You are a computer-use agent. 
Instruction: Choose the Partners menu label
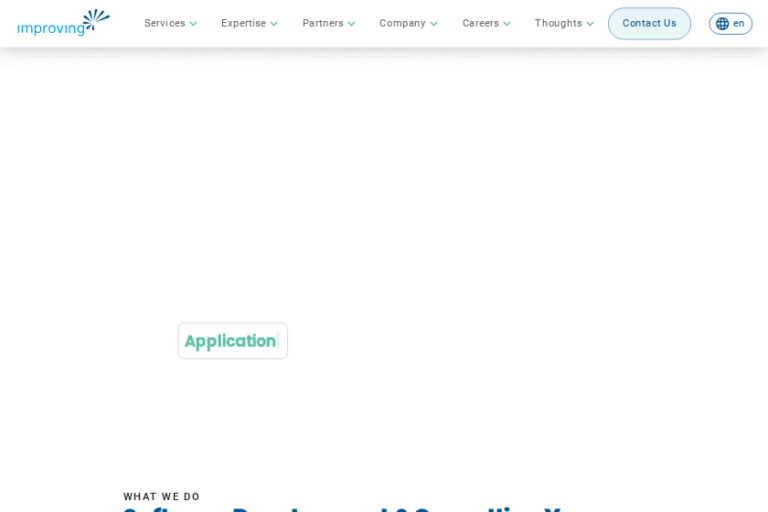[x=322, y=23]
